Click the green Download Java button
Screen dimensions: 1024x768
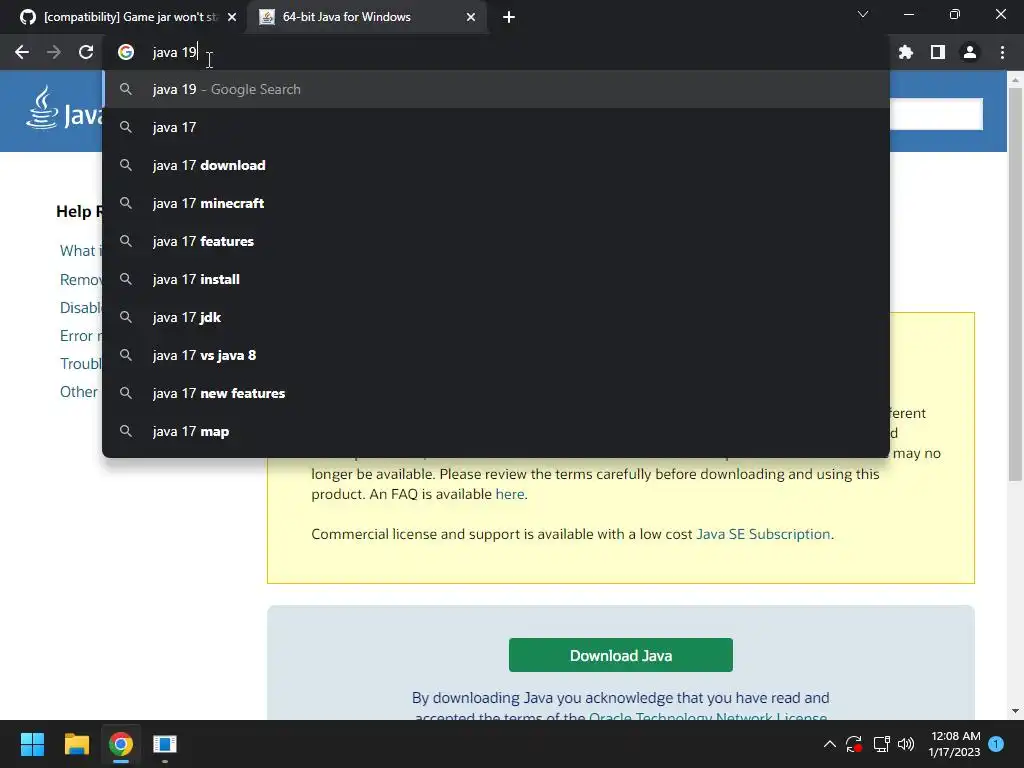pyautogui.click(x=620, y=655)
